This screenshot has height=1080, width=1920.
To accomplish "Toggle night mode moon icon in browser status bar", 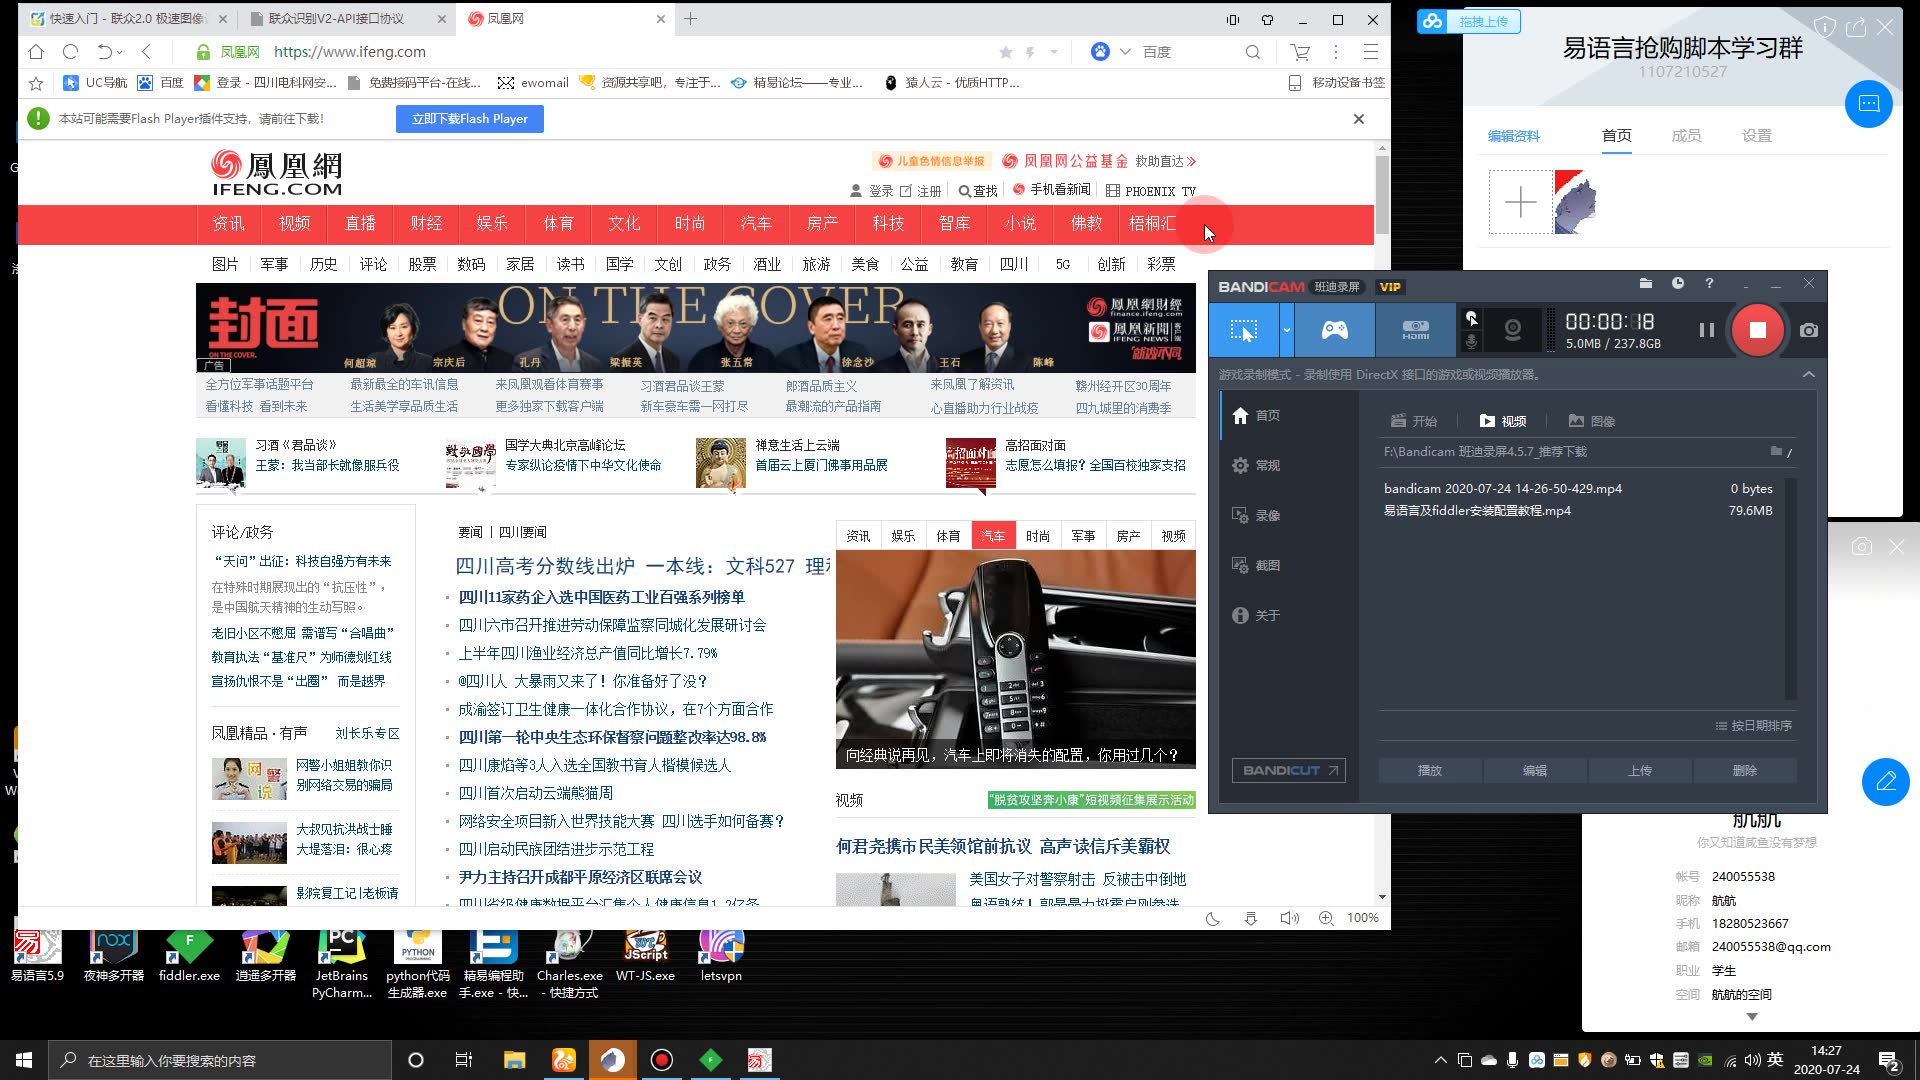I will pos(1213,918).
